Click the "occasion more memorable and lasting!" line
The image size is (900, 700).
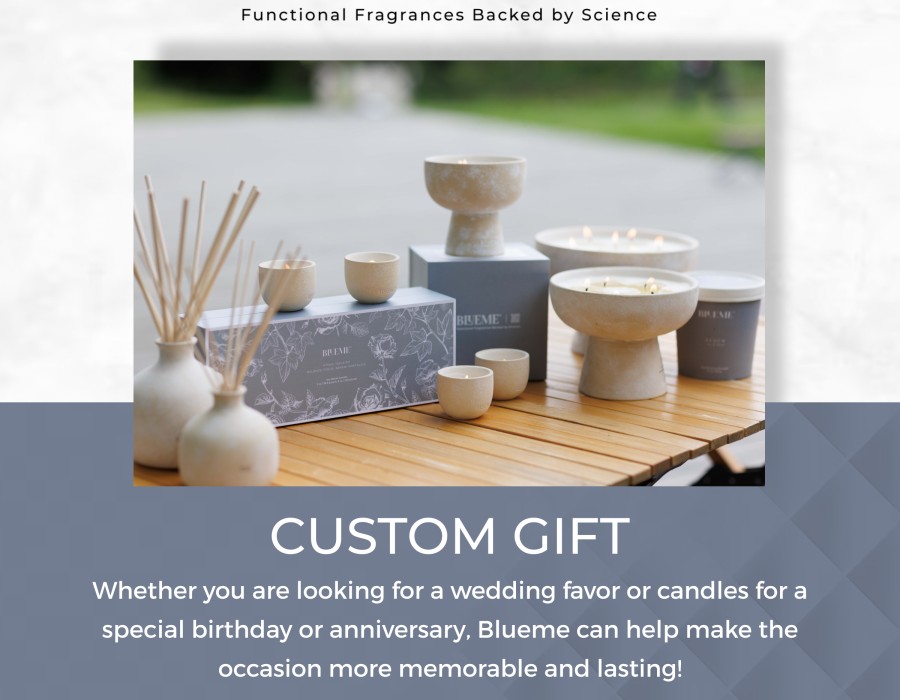(450, 669)
